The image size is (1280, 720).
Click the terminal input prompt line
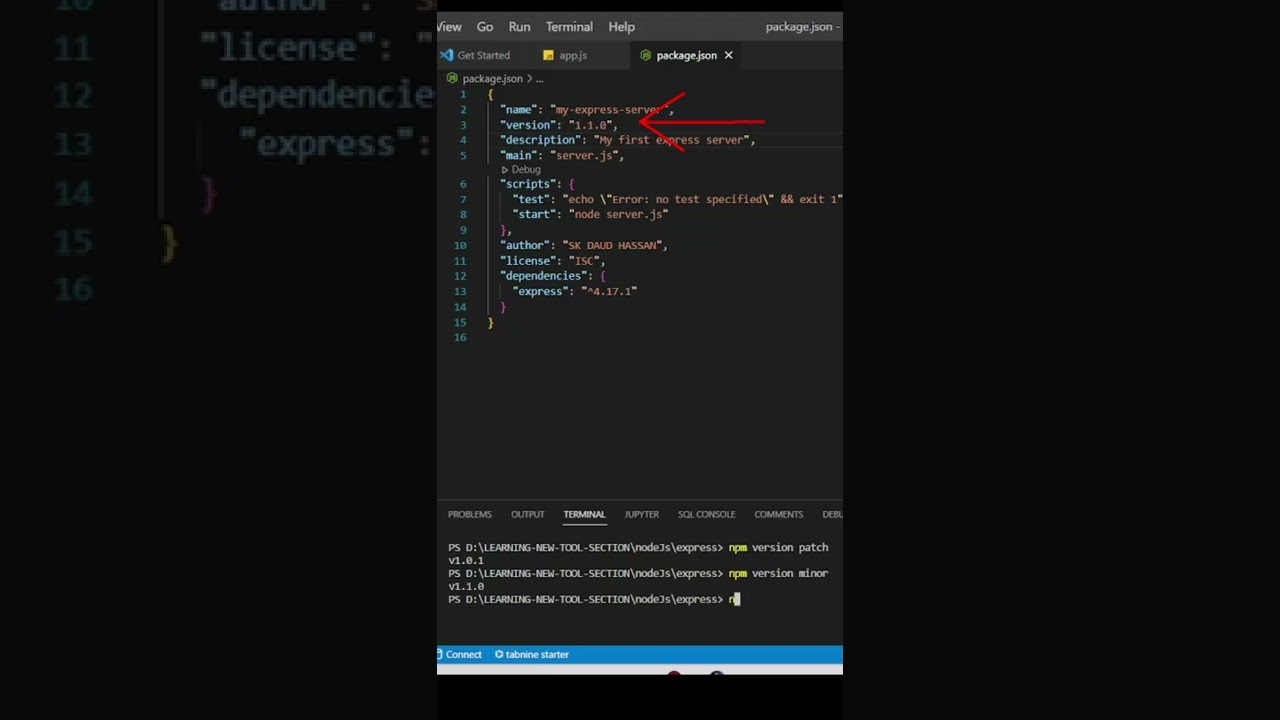(x=594, y=599)
